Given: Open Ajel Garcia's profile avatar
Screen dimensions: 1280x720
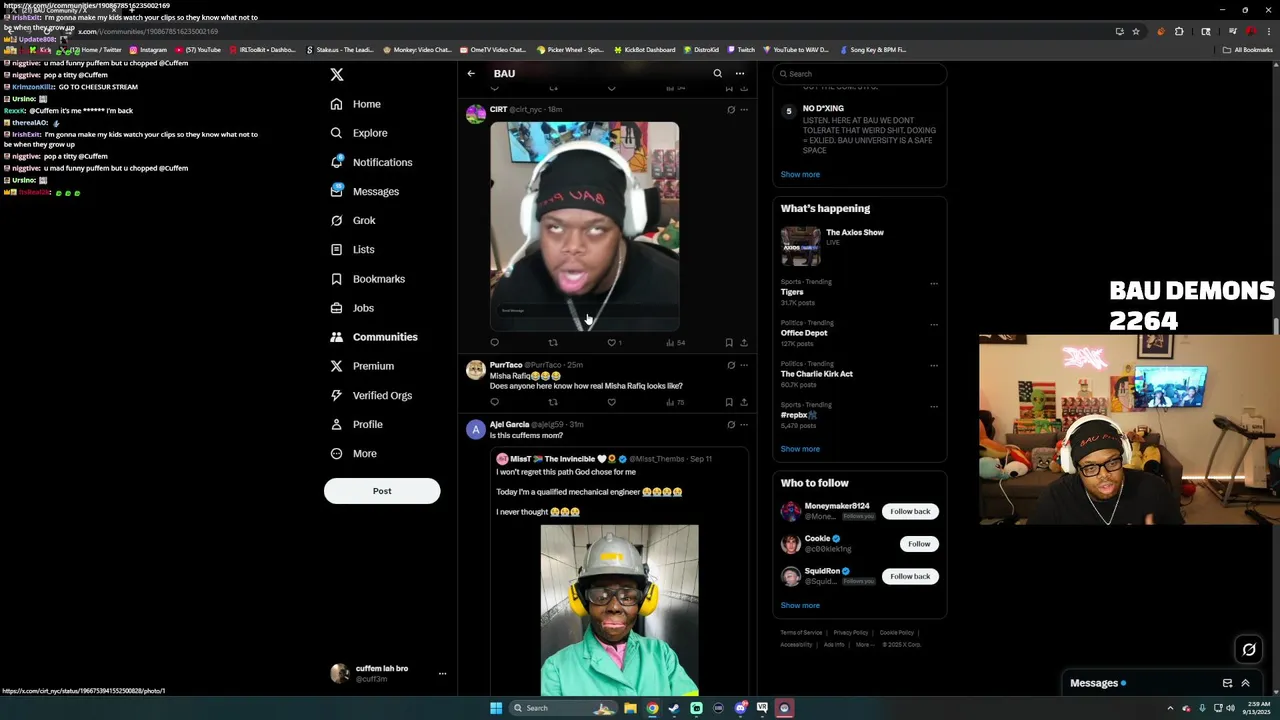Looking at the screenshot, I should [x=476, y=430].
